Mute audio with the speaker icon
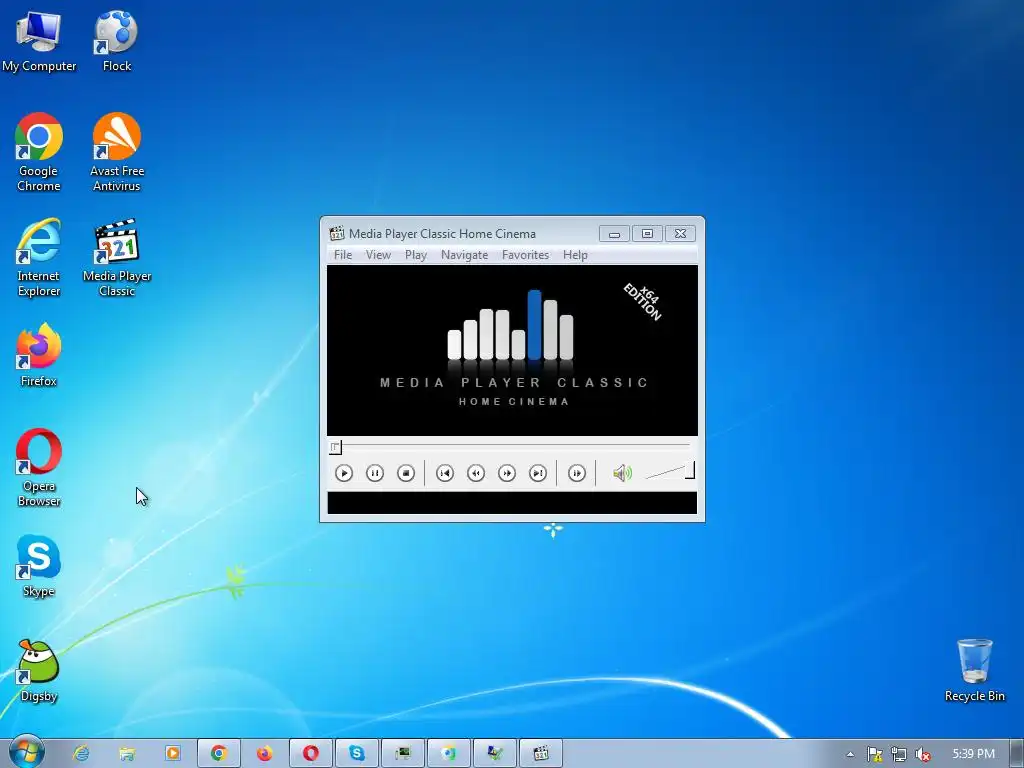Viewport: 1024px width, 768px height. coord(622,473)
